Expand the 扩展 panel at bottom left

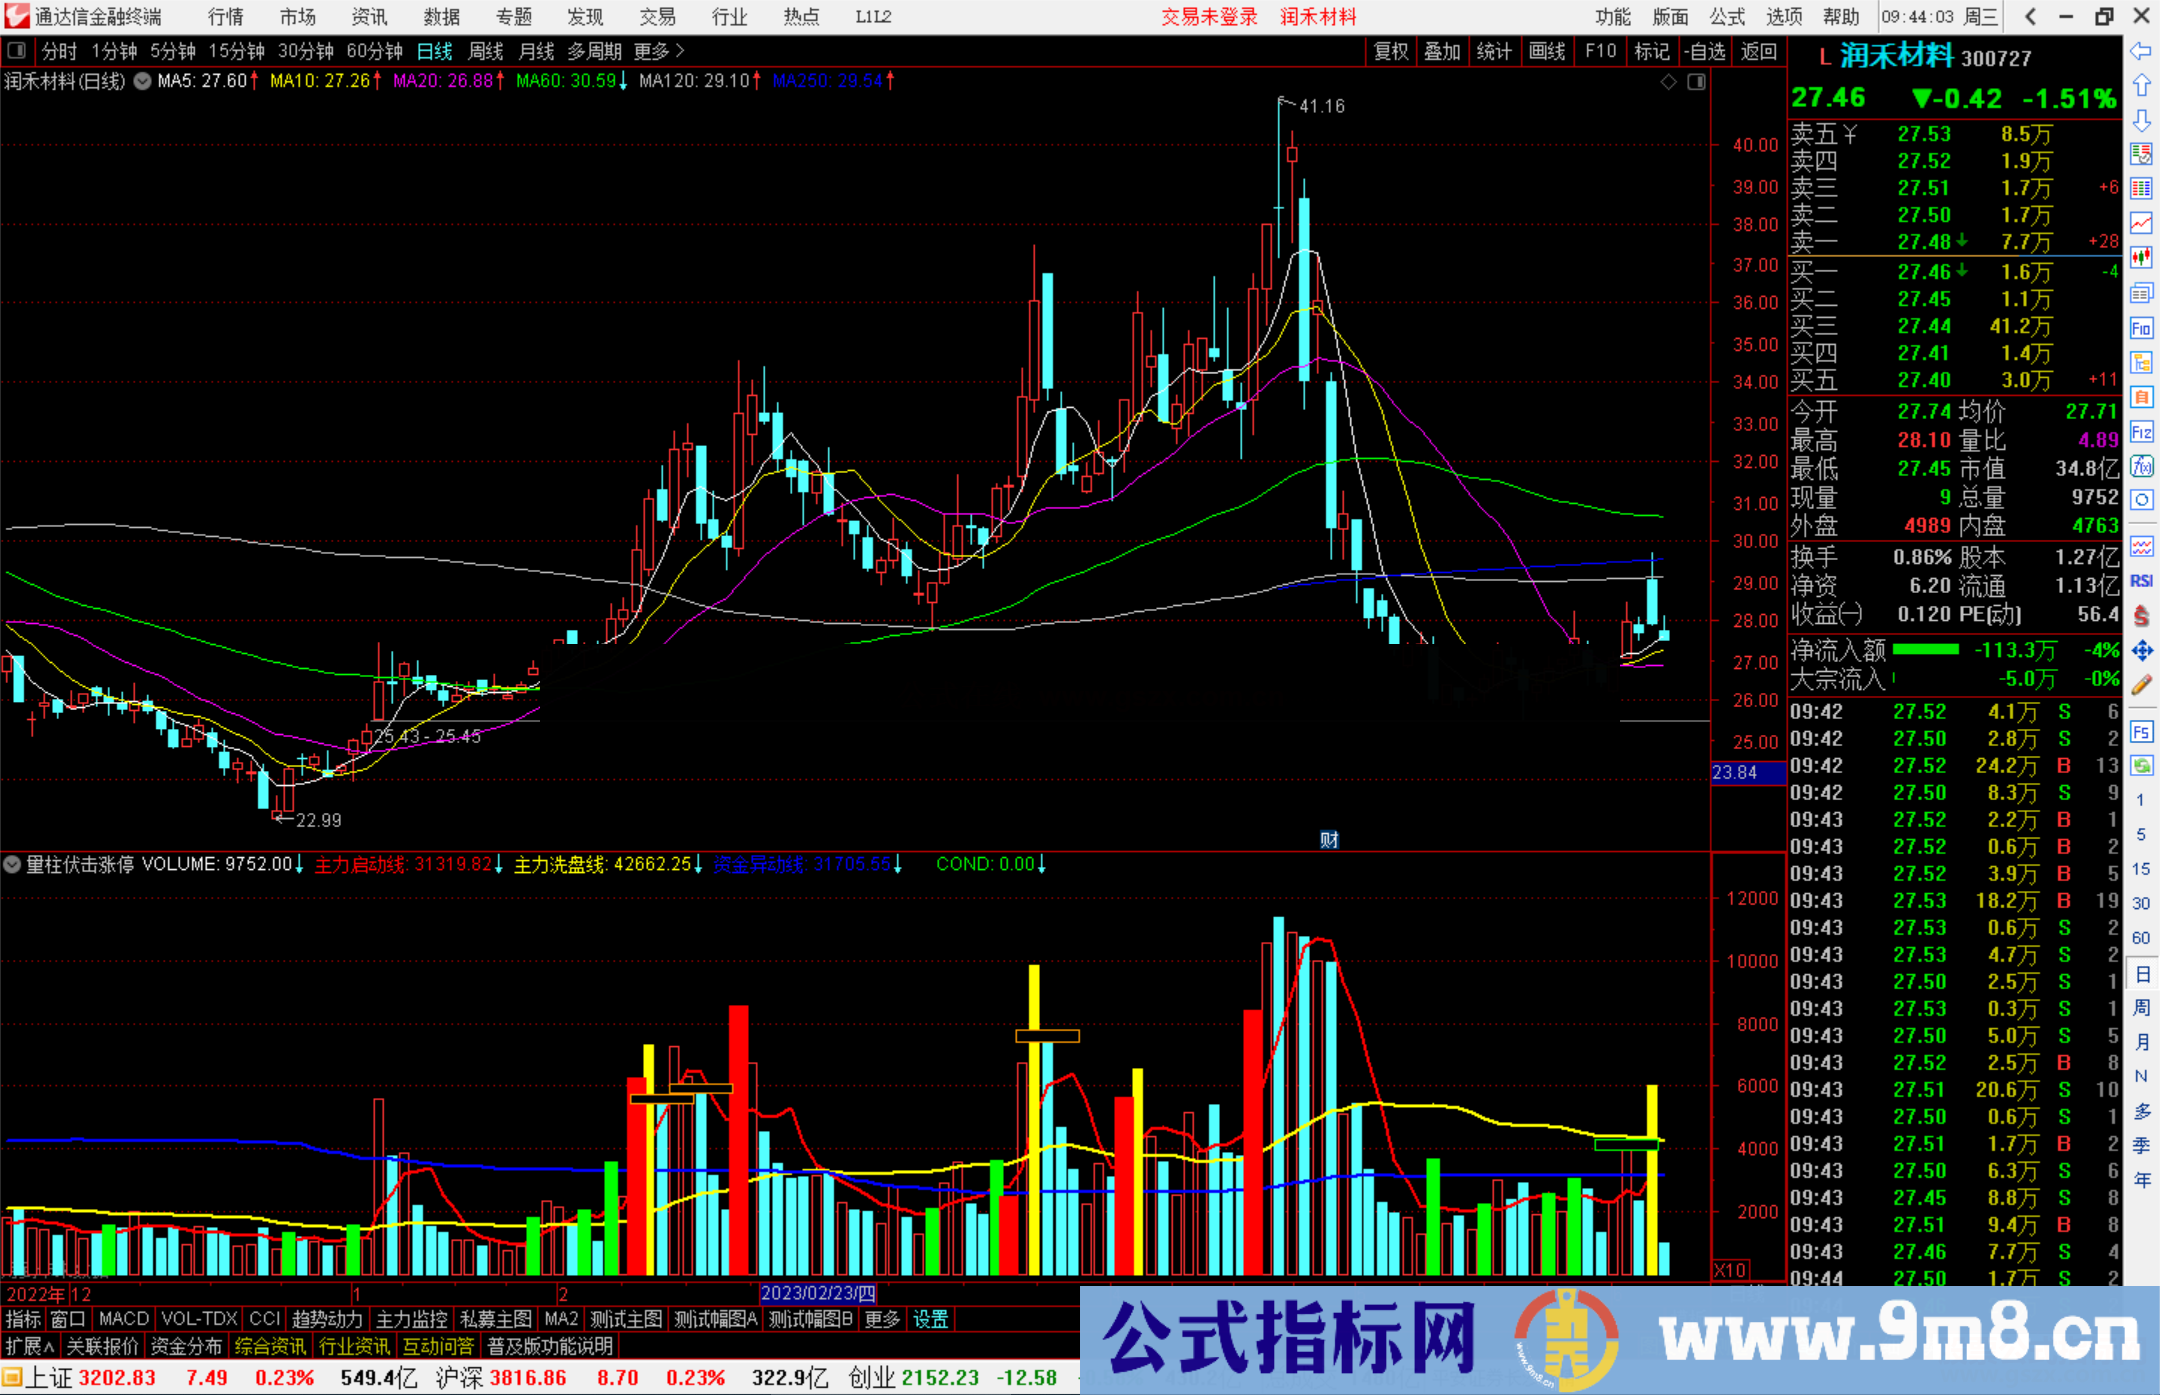30,1346
